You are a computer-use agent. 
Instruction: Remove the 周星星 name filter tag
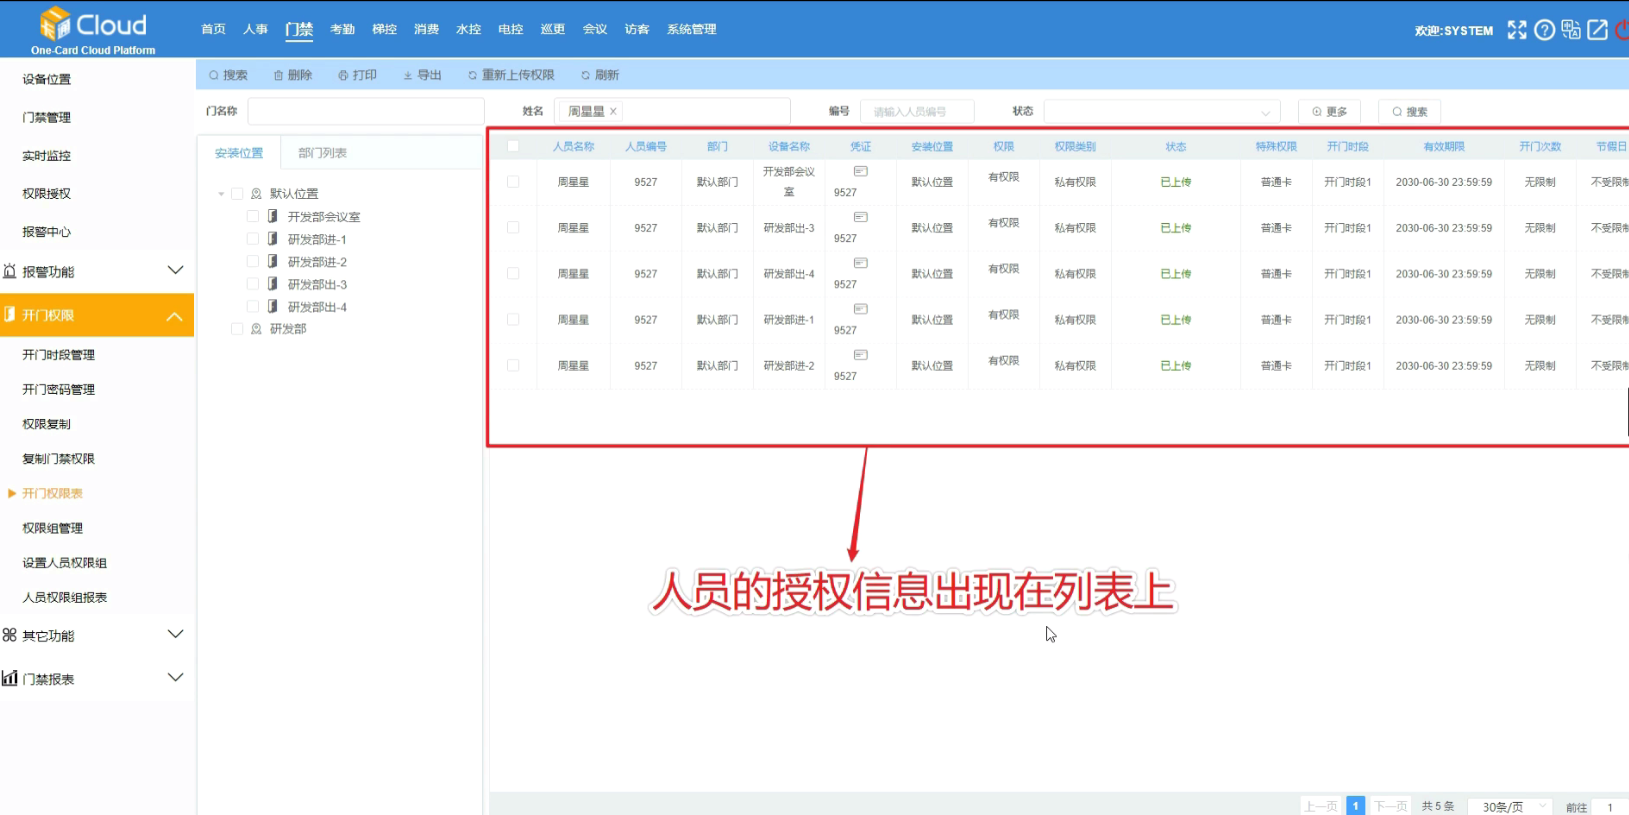pos(613,111)
